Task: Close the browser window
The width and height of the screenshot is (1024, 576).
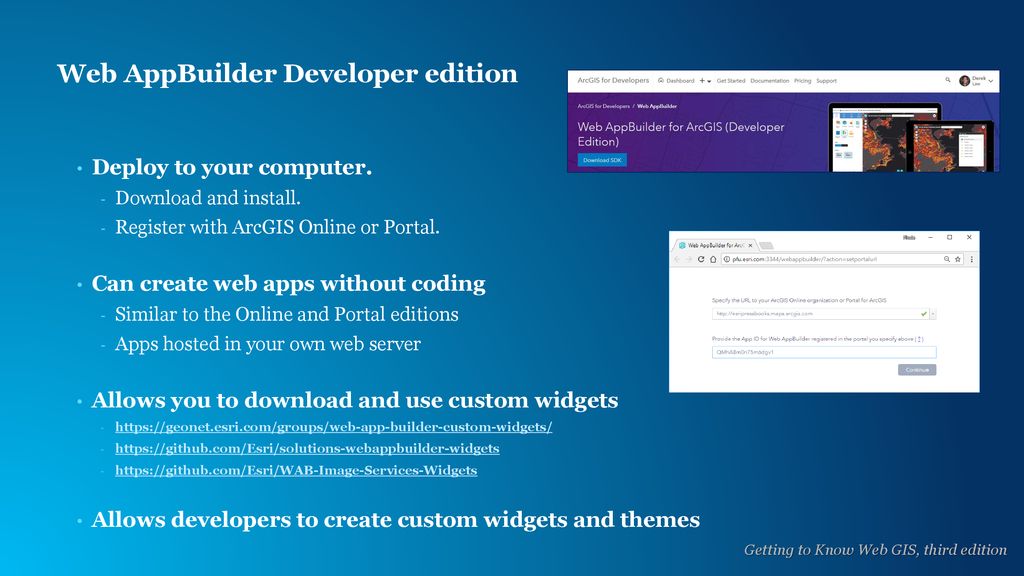Action: (x=969, y=238)
